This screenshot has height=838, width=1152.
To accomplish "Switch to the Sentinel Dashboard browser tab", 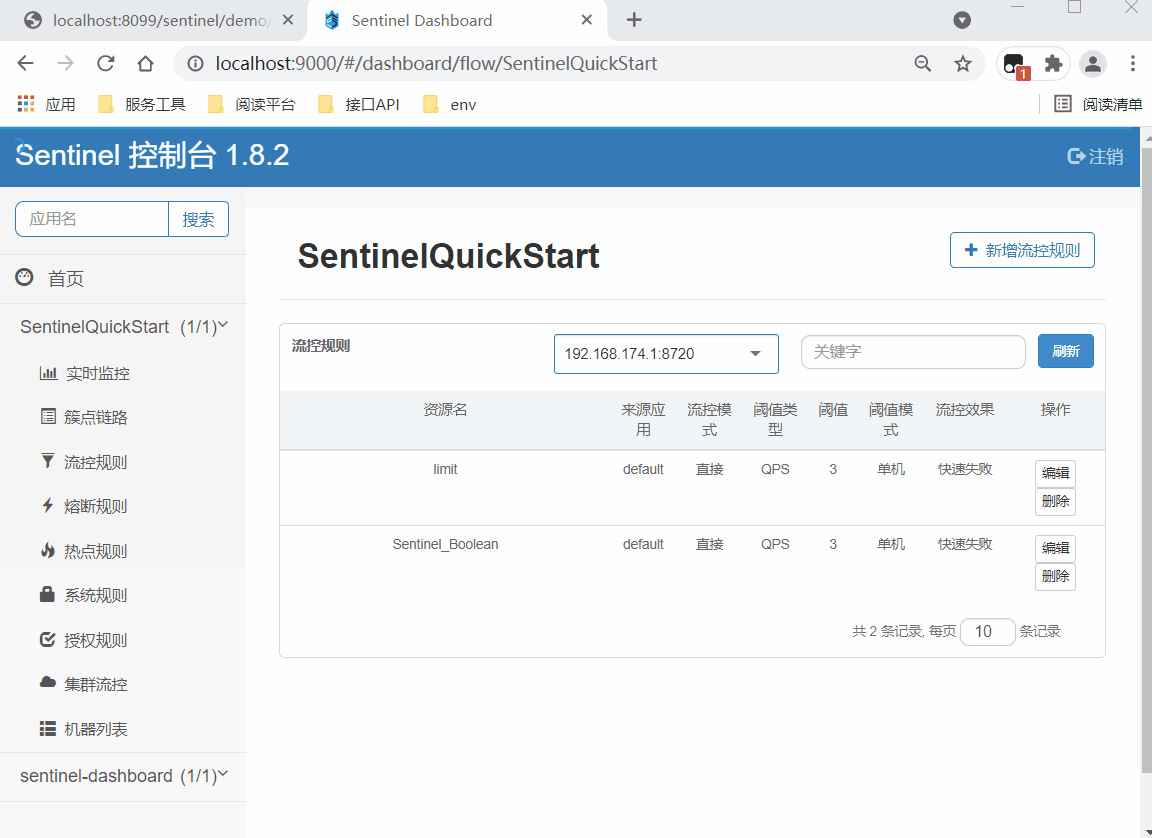I will click(420, 20).
